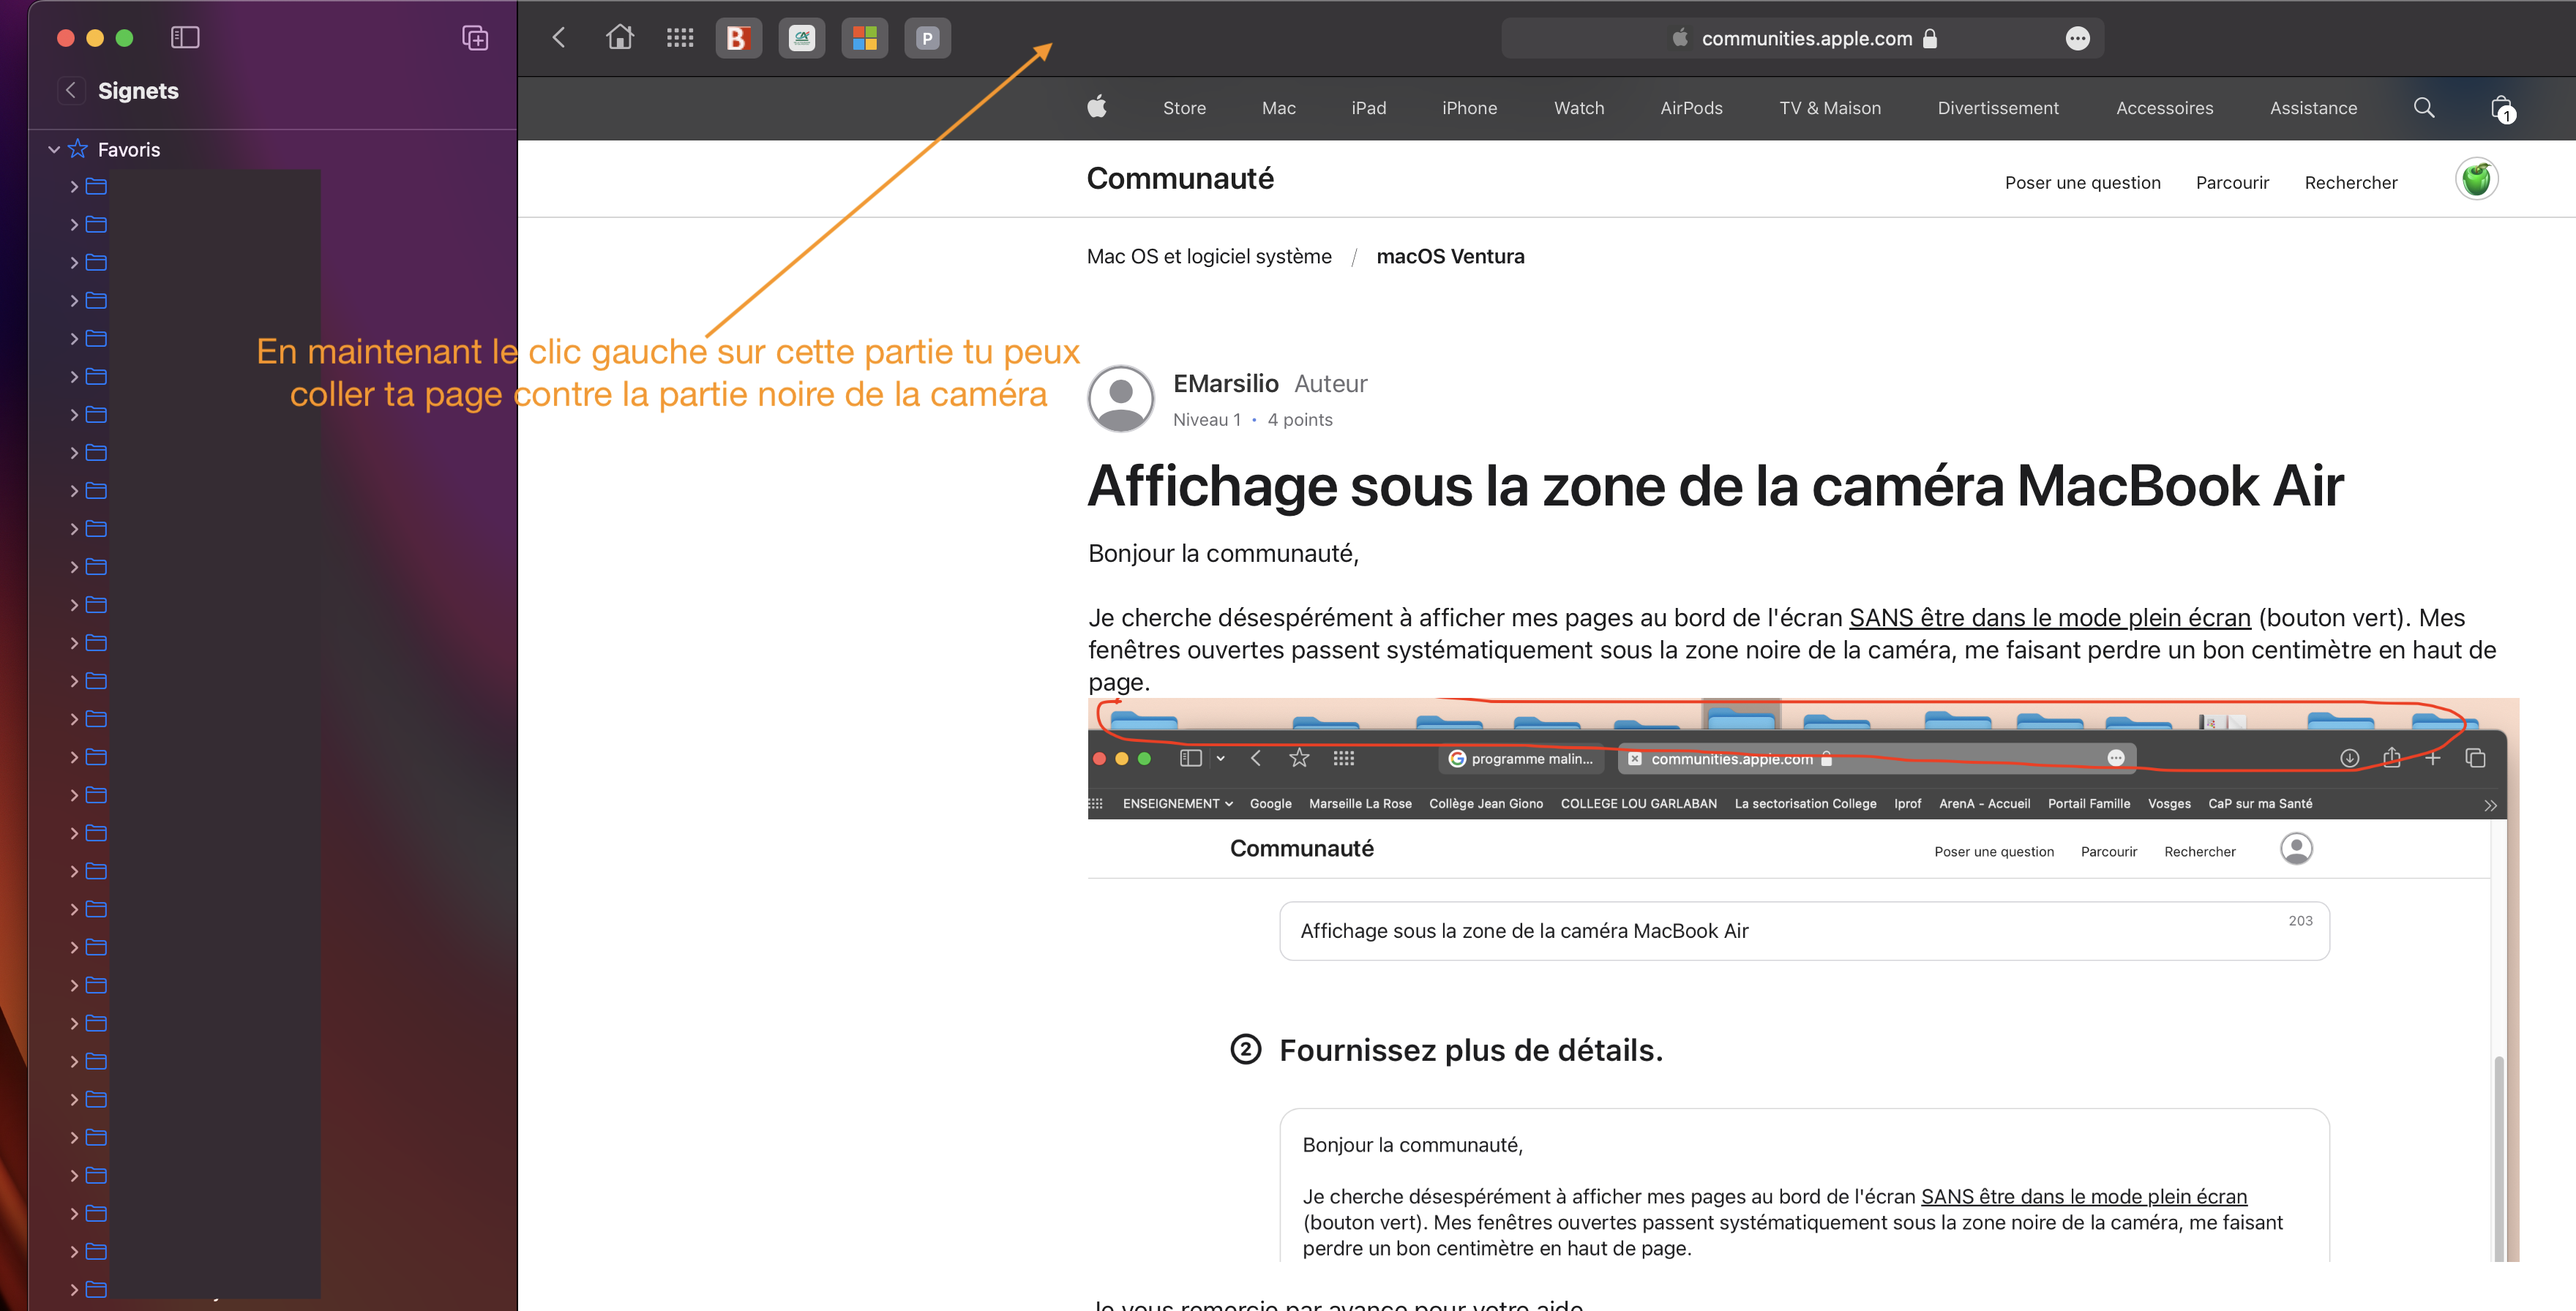Viewport: 2576px width, 1311px height.
Task: Open the red B favorite shortcut
Action: (738, 39)
